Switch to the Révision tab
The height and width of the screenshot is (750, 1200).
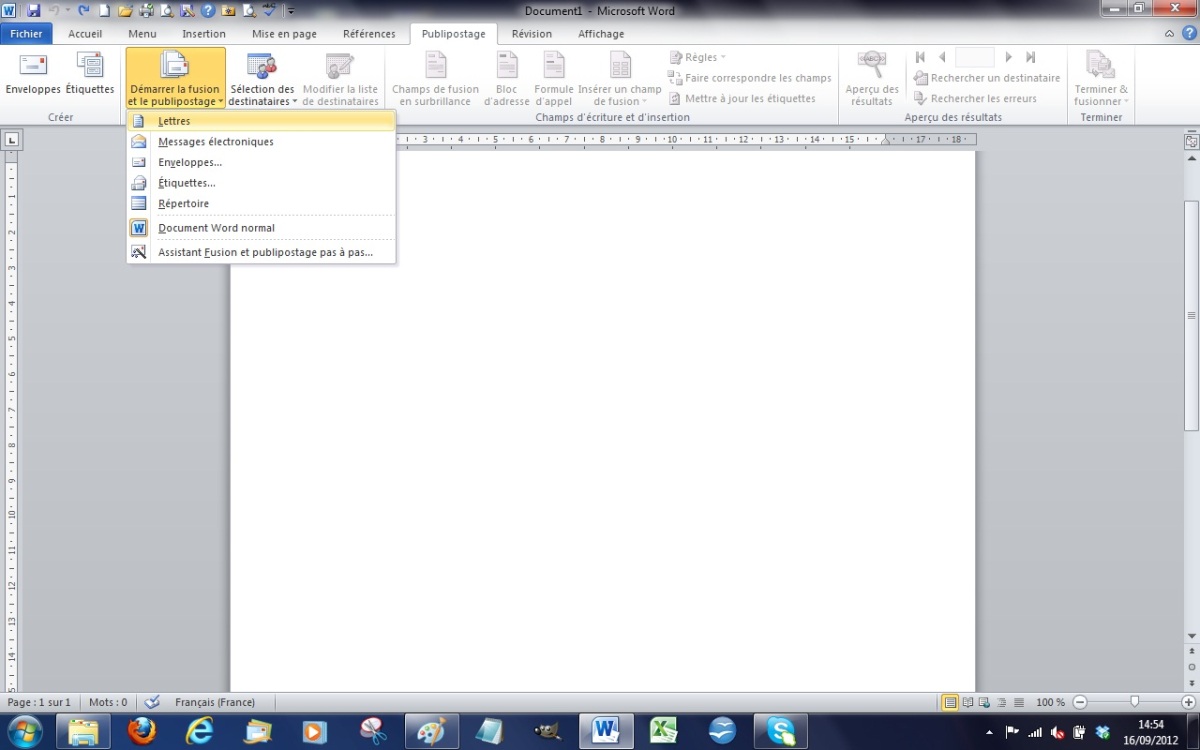[531, 33]
